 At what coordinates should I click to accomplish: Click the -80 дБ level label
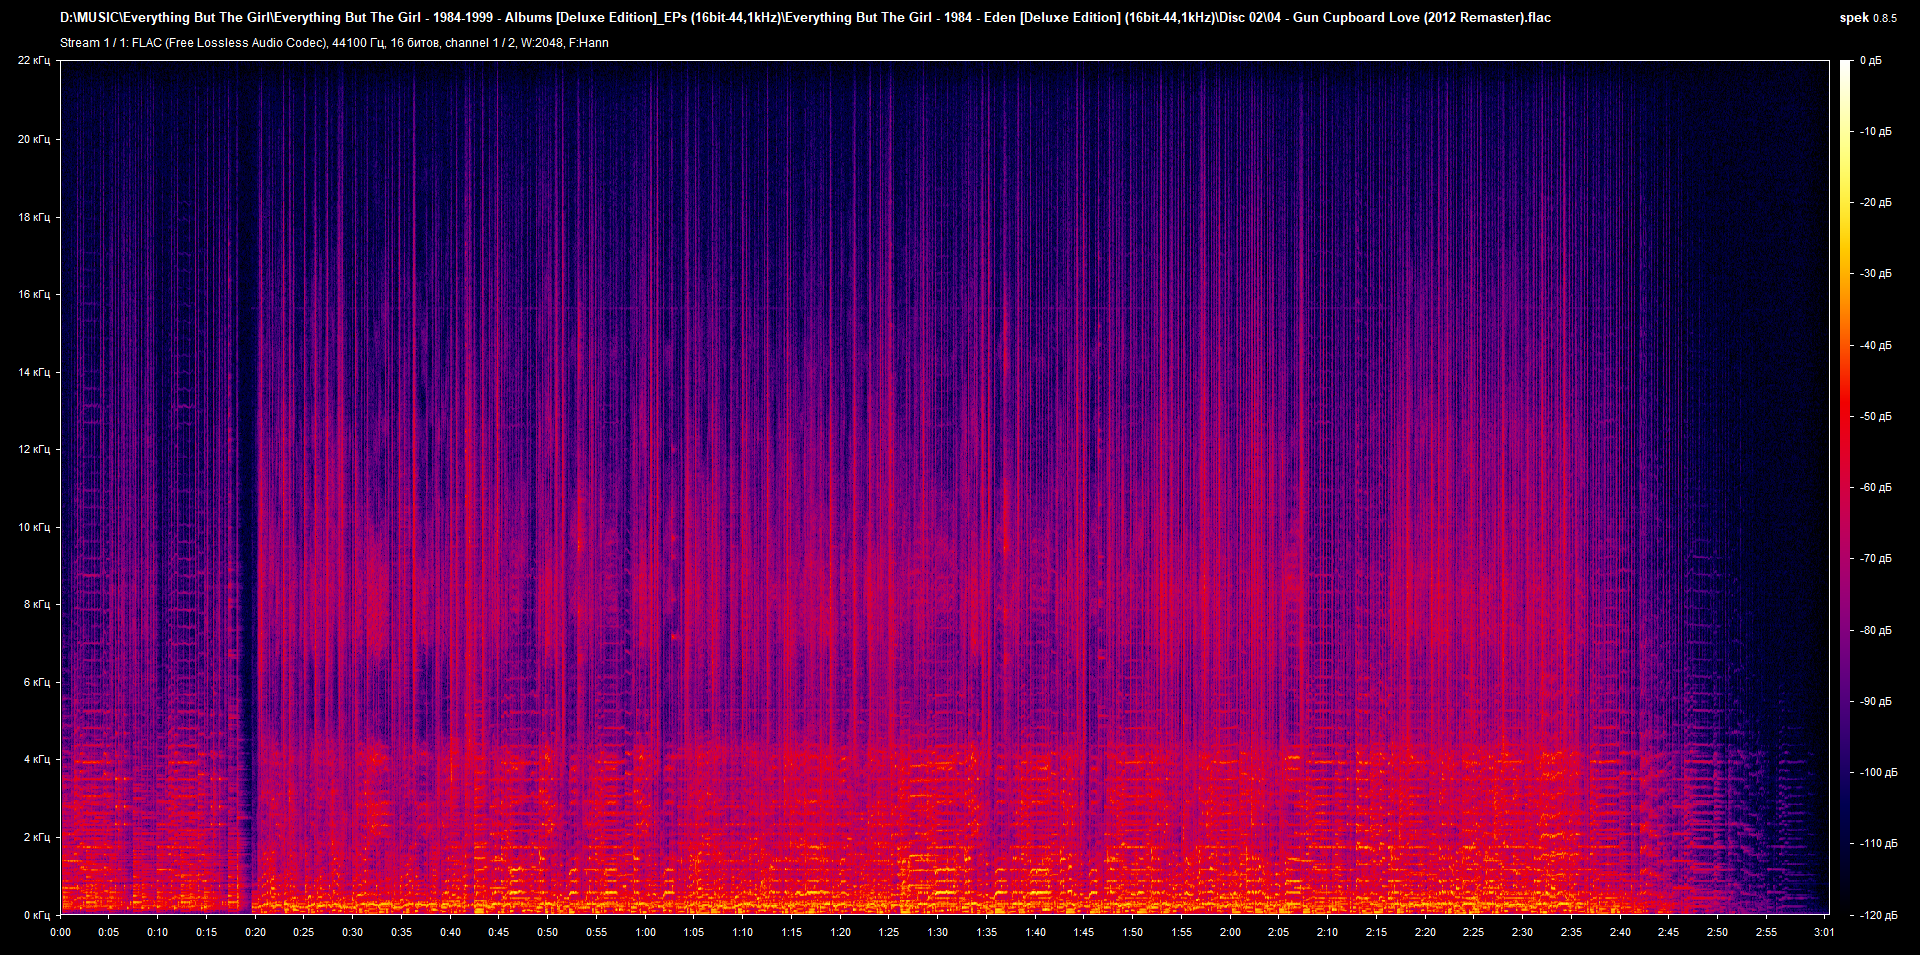tap(1876, 631)
